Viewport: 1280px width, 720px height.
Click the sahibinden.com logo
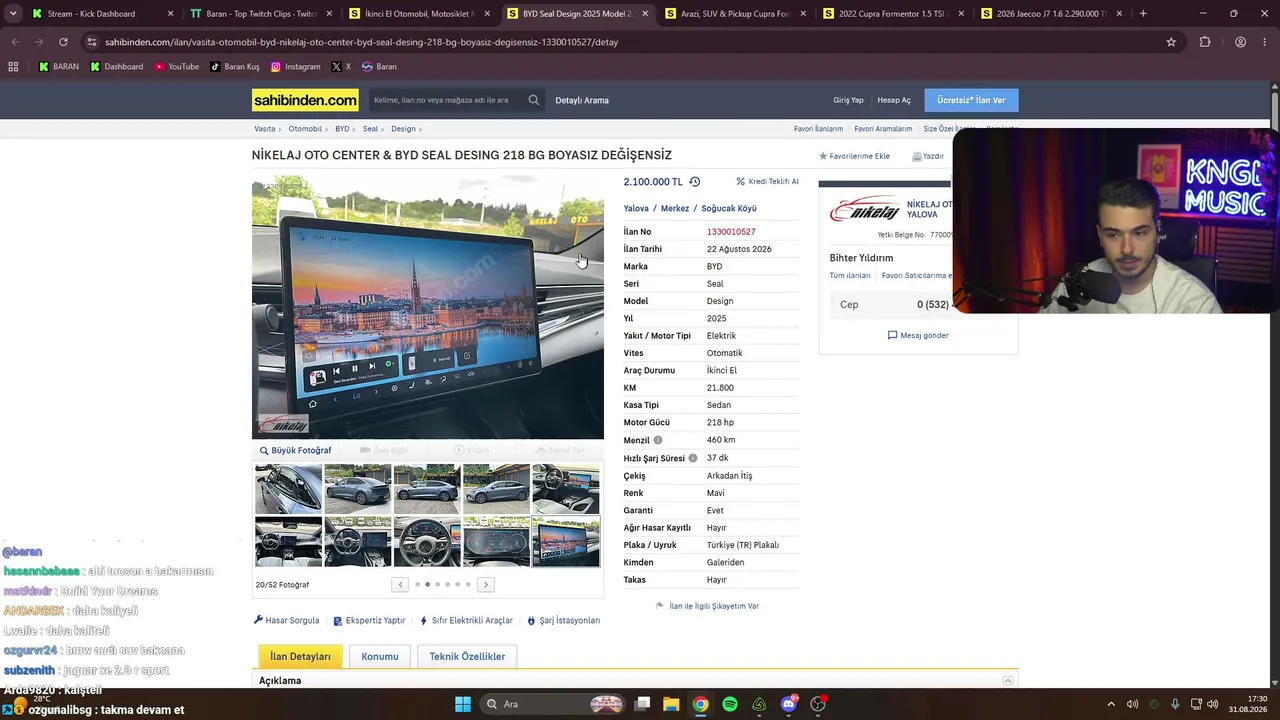[305, 100]
